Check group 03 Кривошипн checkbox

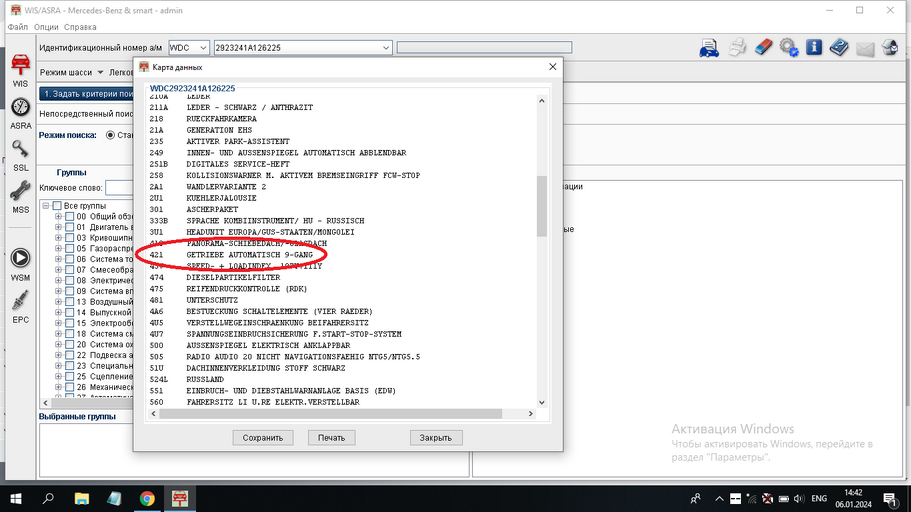coord(70,238)
